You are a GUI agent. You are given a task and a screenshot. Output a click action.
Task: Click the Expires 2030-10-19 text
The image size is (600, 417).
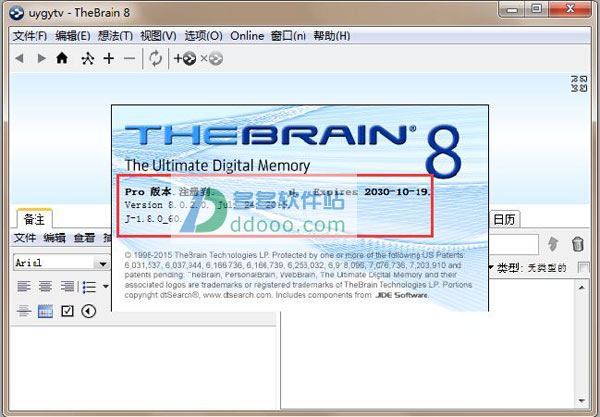point(372,192)
